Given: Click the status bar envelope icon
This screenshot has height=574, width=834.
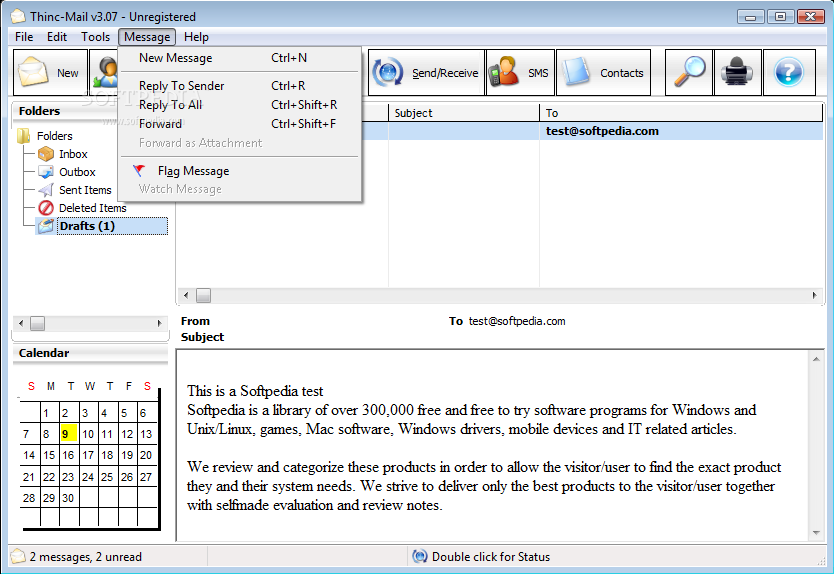Looking at the screenshot, I should click(18, 556).
